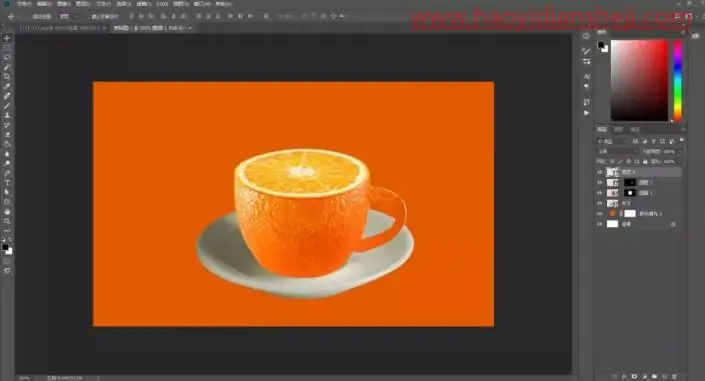Viewport: 705px width, 381px height.
Task: Hide the topmost layer via eye icon
Action: [x=600, y=172]
